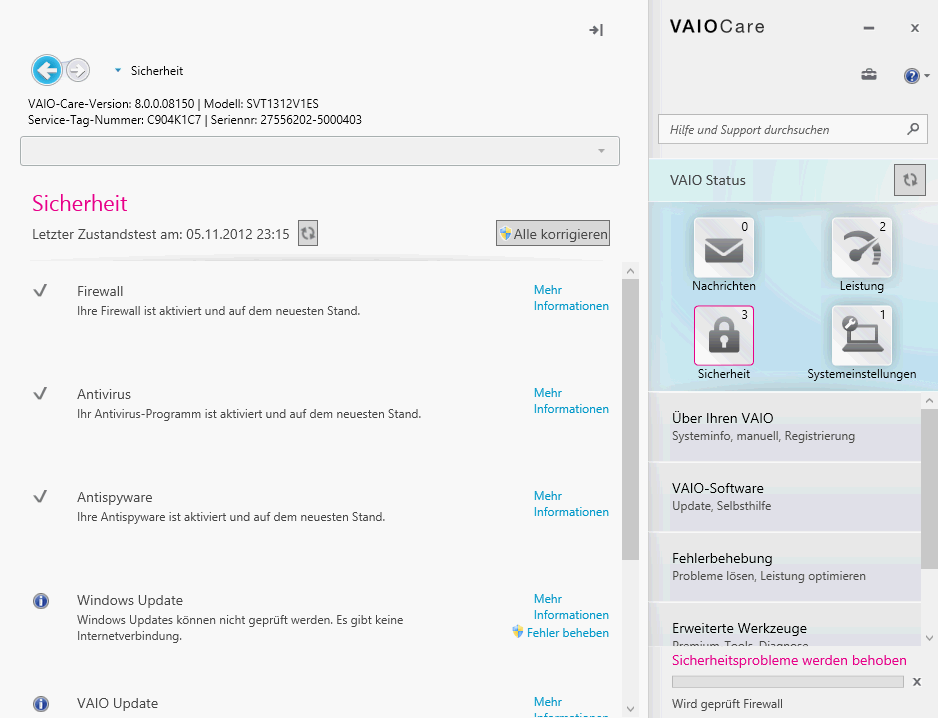The height and width of the screenshot is (718, 938).
Task: Click the search magnifier icon
Action: tap(913, 129)
